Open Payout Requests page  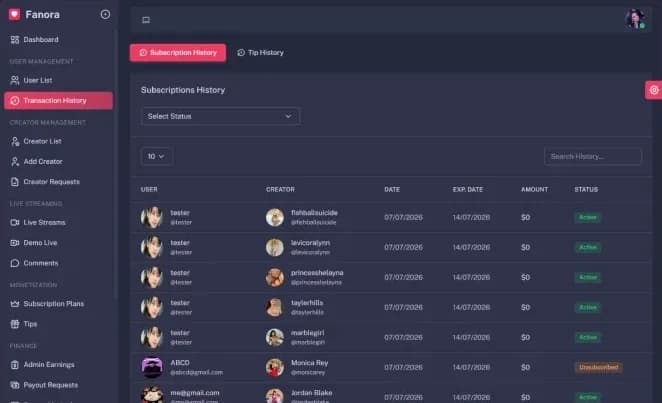coord(58,385)
